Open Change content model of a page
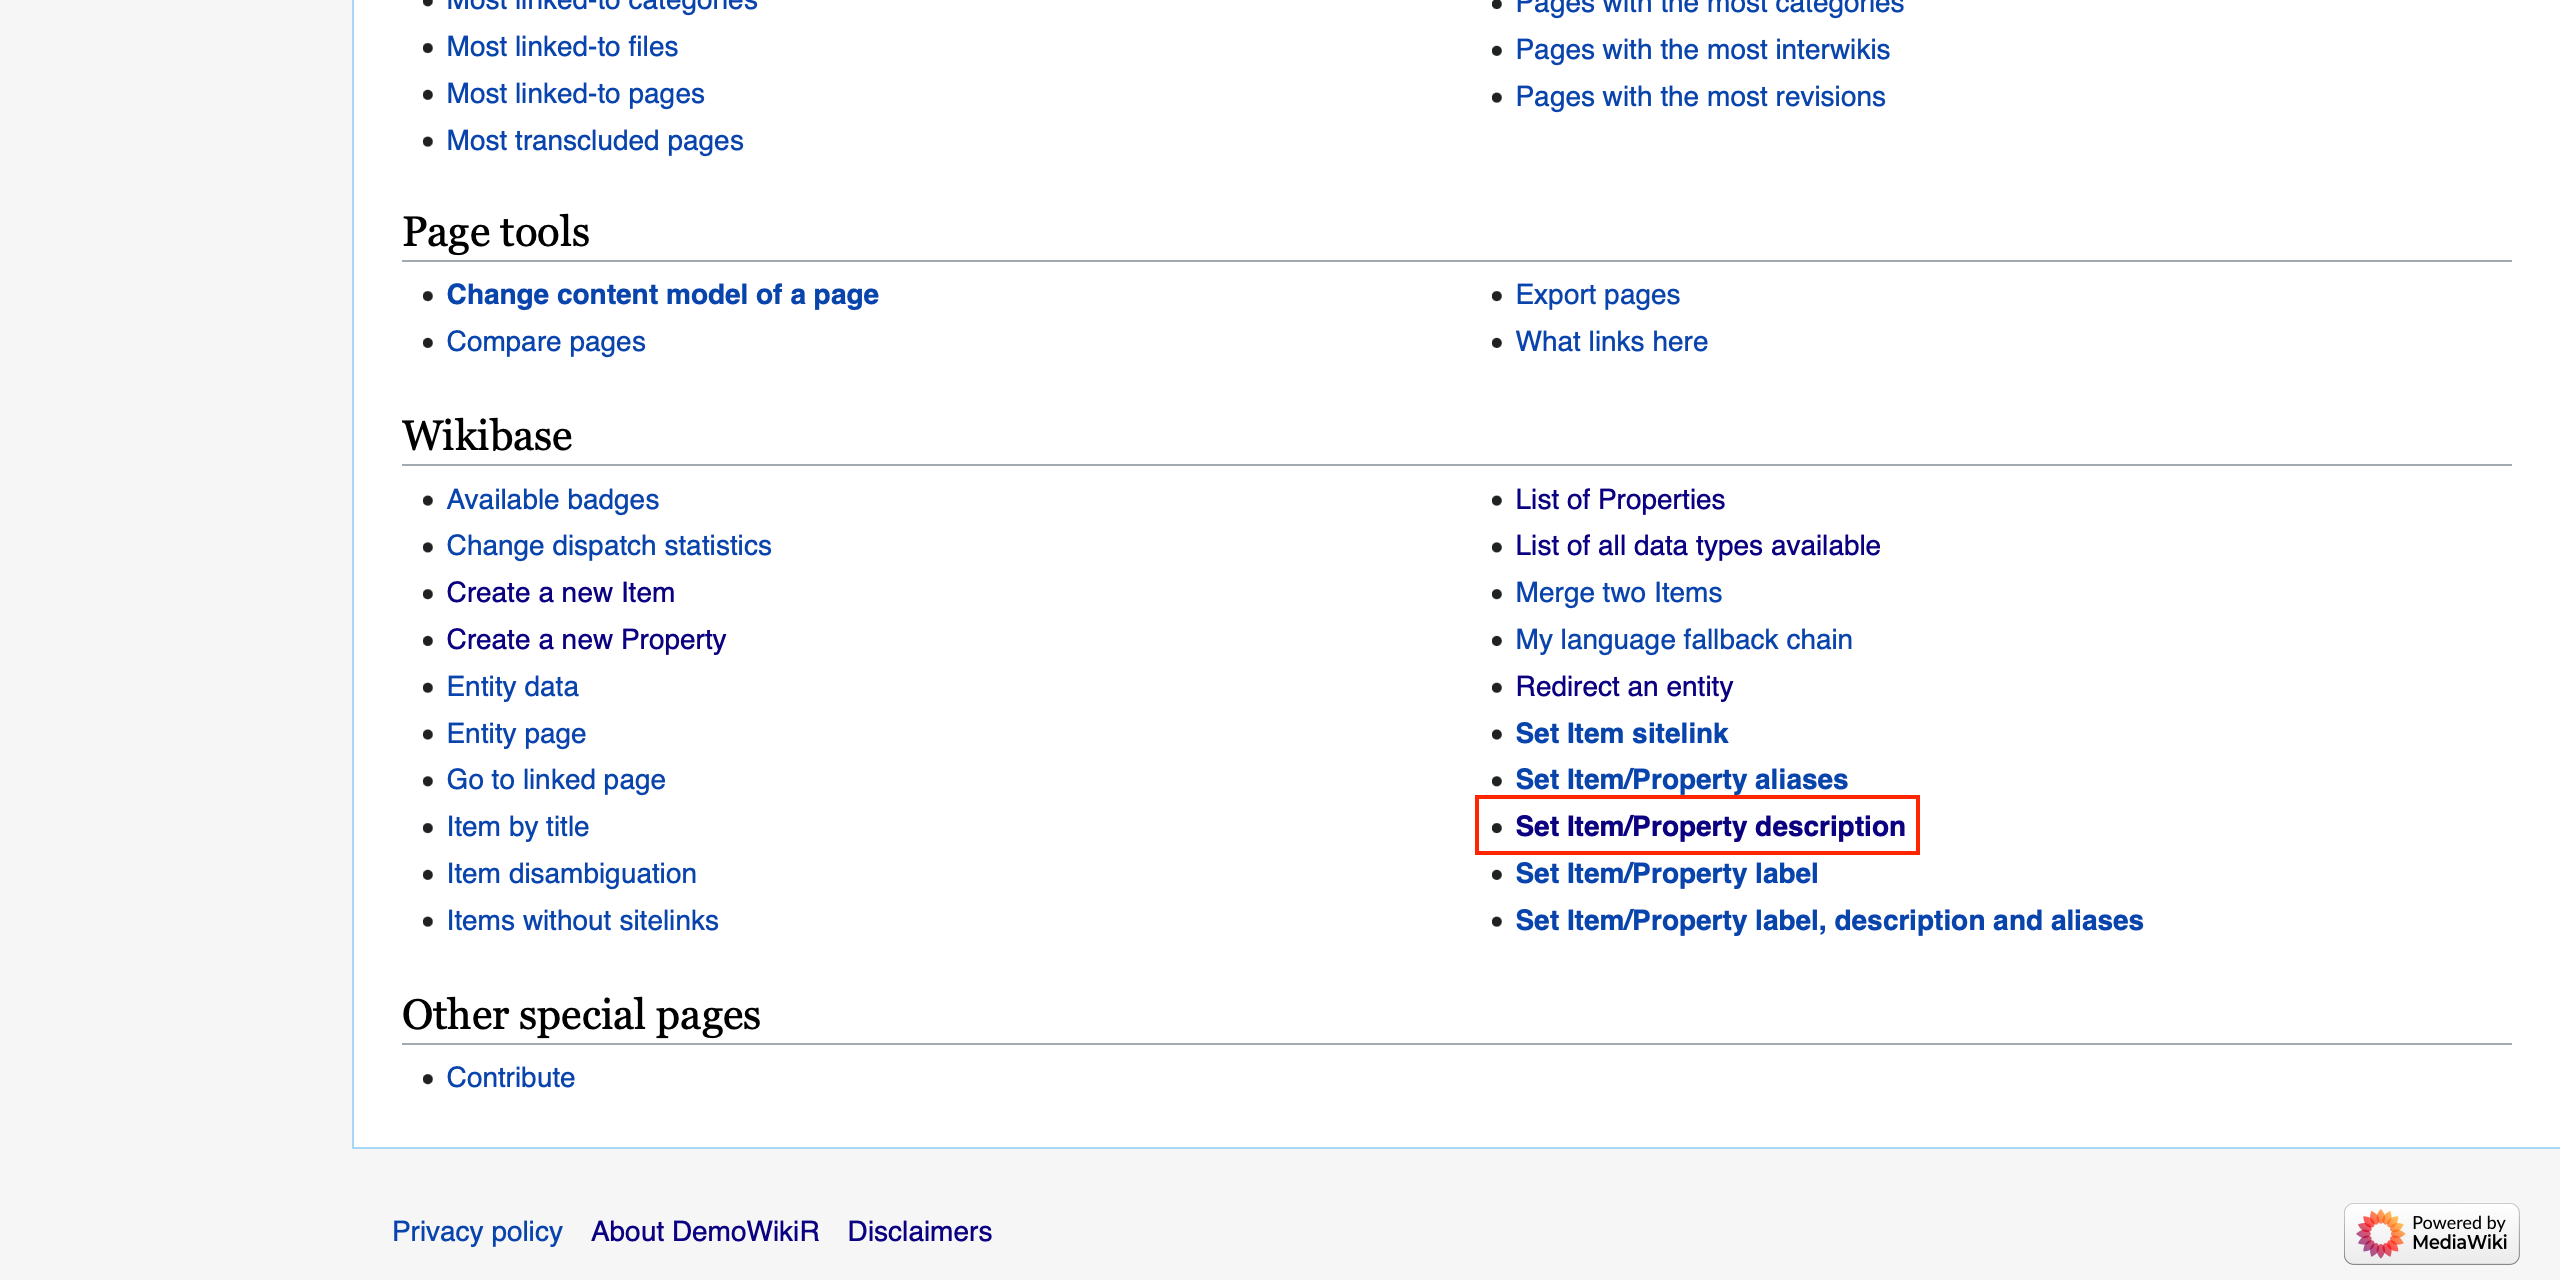Viewport: 2560px width, 1280px height. [x=662, y=295]
